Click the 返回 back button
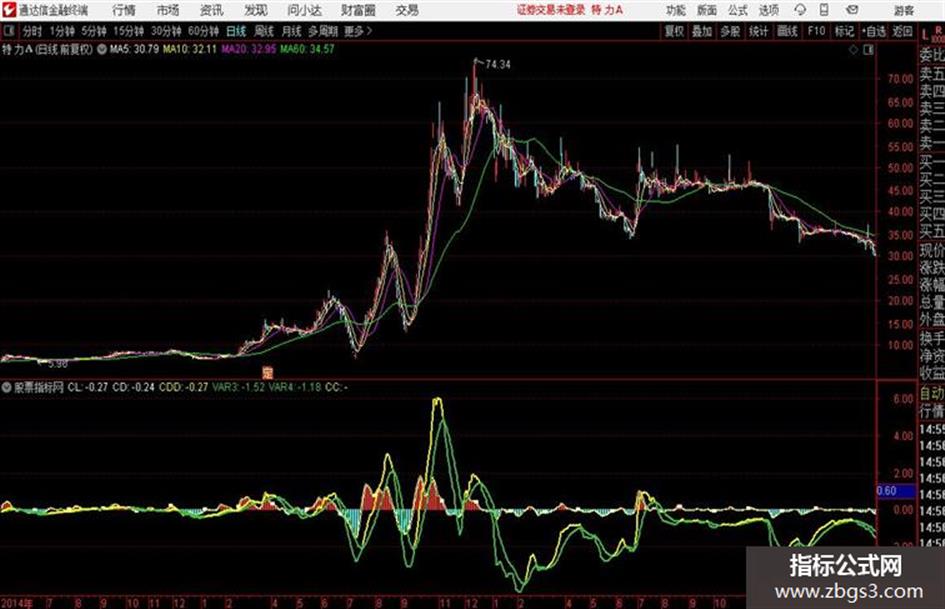Viewport: 945px width, 609px height. point(902,31)
